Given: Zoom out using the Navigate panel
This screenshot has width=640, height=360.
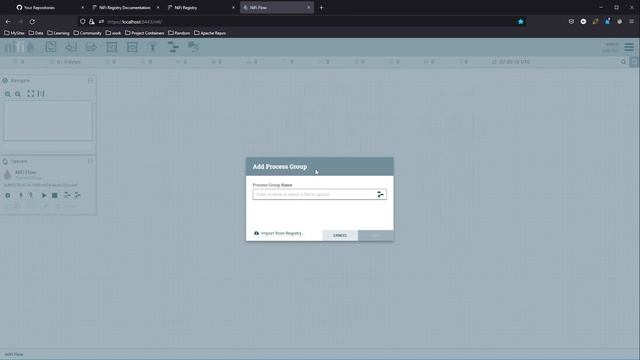Looking at the screenshot, I should coord(18,94).
